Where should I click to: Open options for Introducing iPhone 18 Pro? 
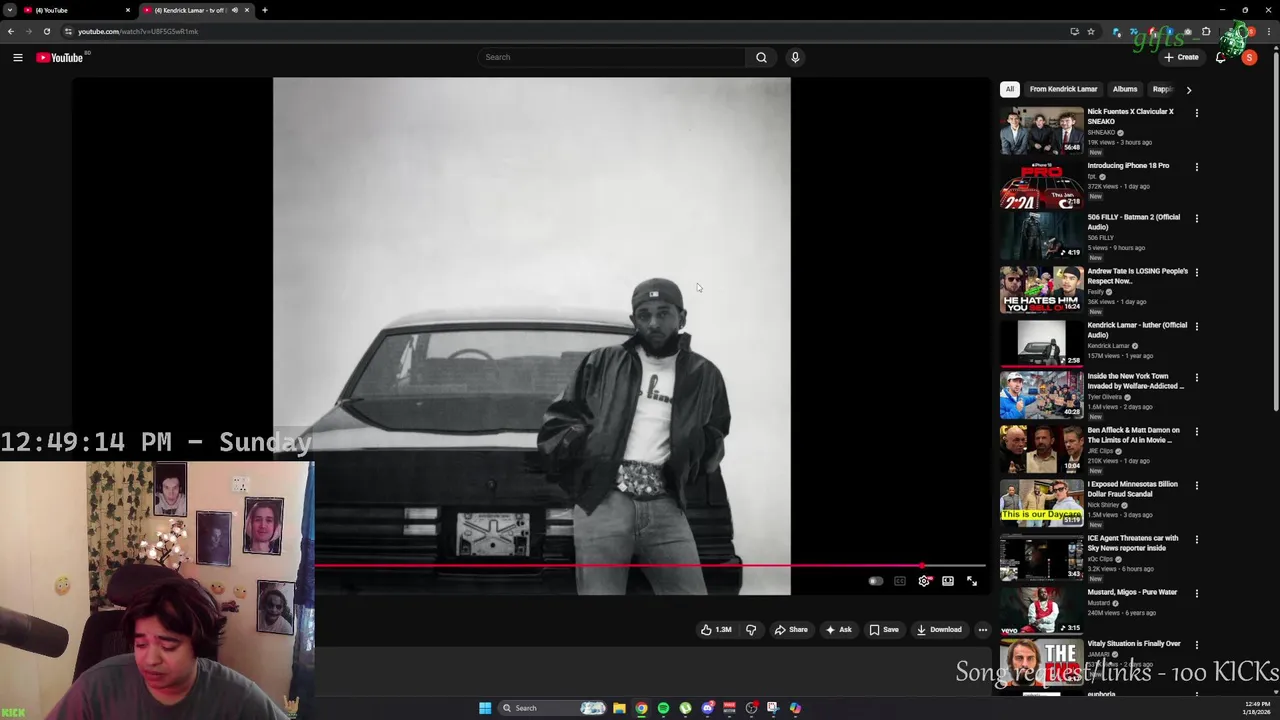[1197, 167]
